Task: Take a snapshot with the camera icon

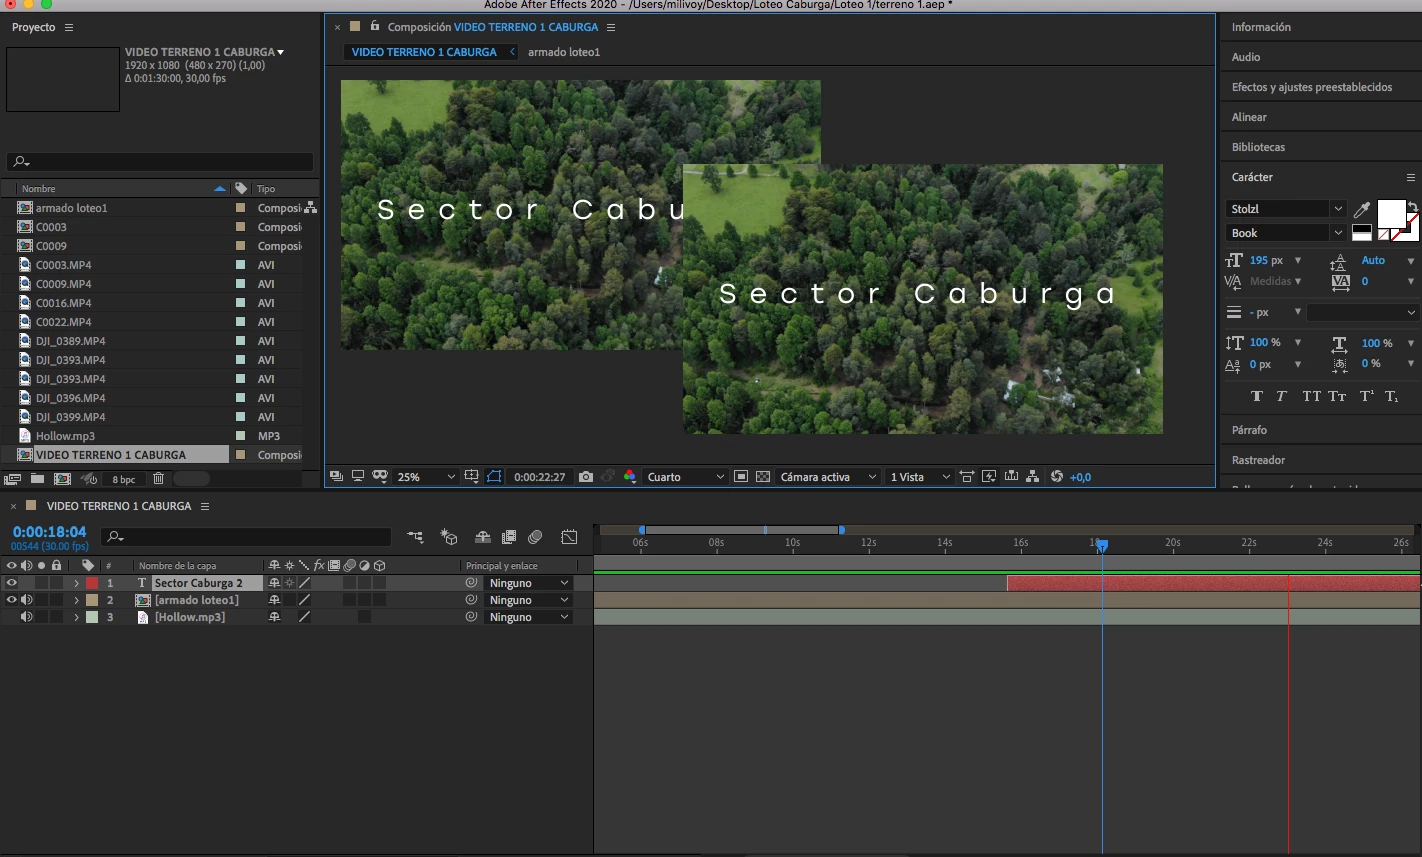Action: pyautogui.click(x=586, y=477)
